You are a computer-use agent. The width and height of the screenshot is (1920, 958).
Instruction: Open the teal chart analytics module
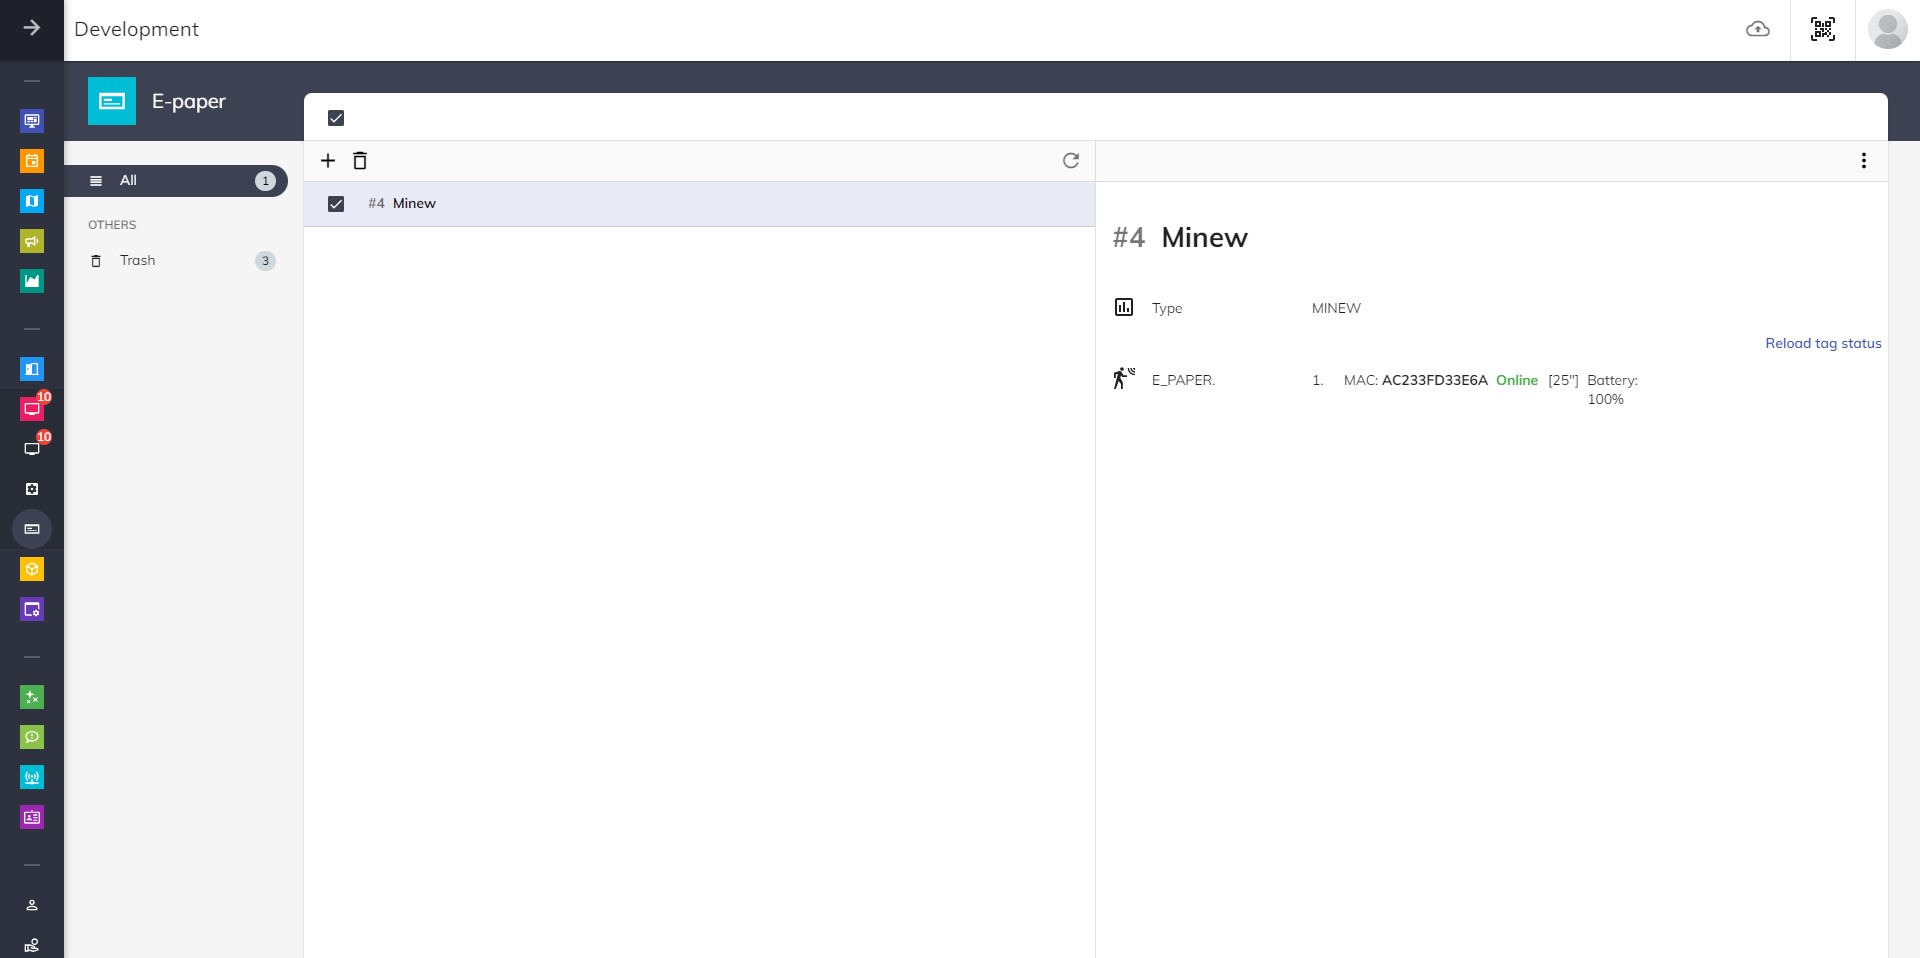(x=32, y=281)
